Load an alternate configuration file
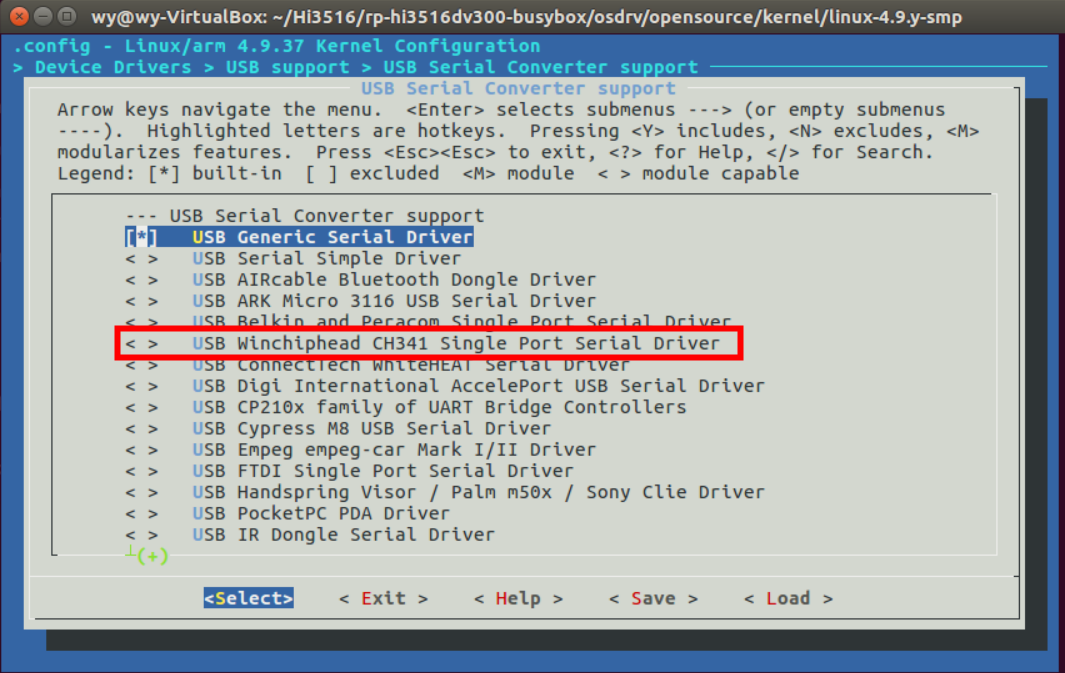1065x673 pixels. 788,598
